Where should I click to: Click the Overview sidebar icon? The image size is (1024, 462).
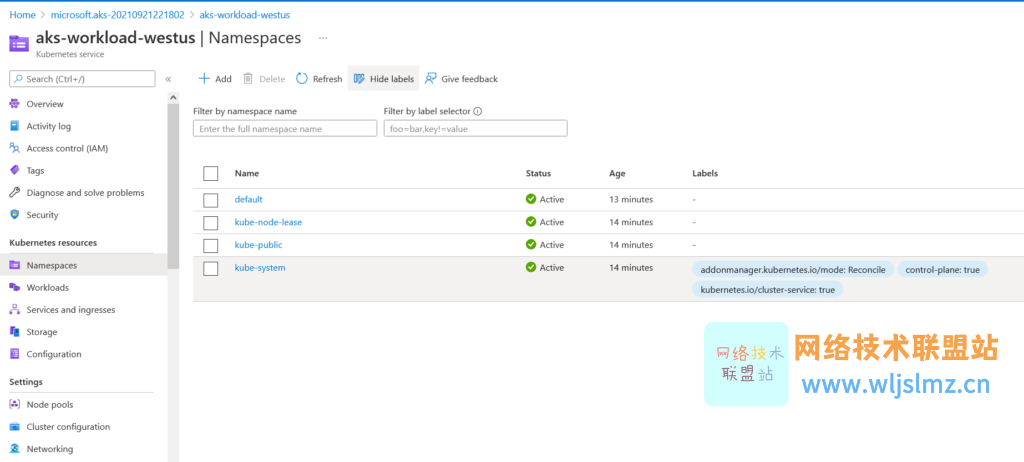tap(14, 104)
